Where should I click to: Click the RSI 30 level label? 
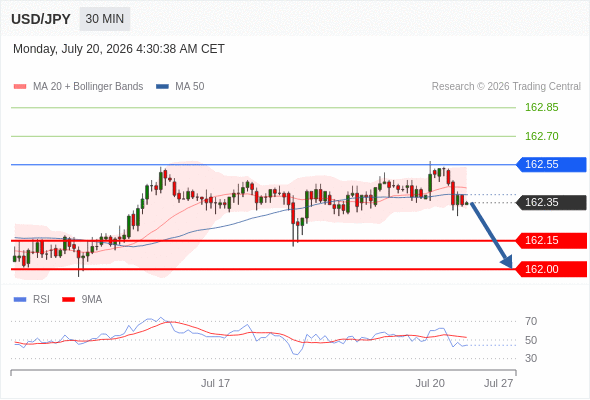[531, 358]
